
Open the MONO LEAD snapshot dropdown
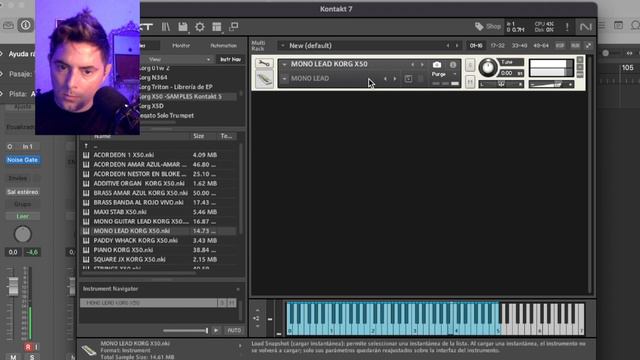tap(284, 78)
